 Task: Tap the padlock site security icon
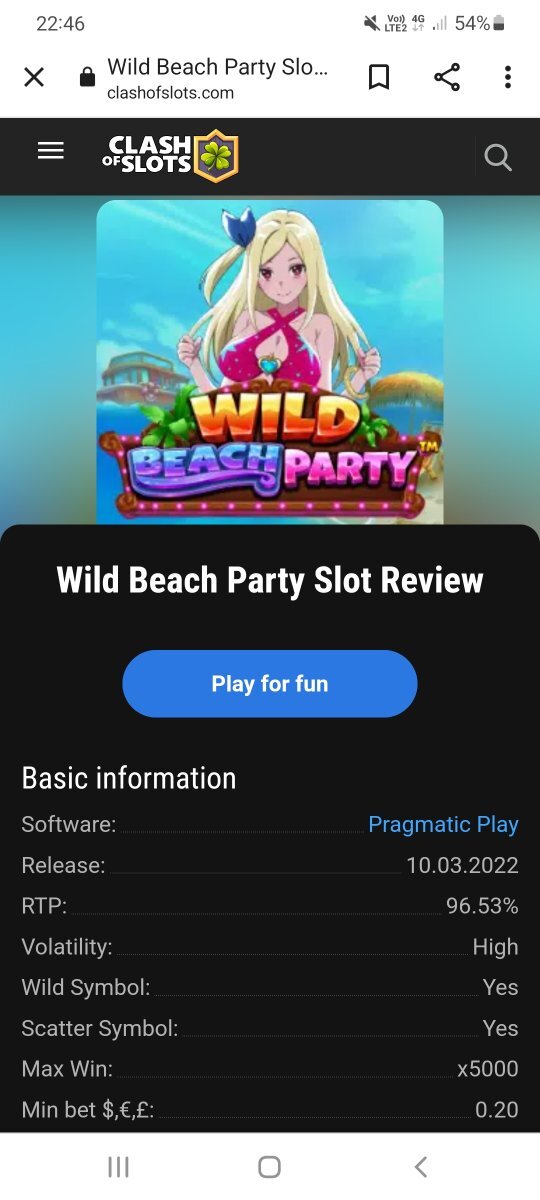click(87, 78)
